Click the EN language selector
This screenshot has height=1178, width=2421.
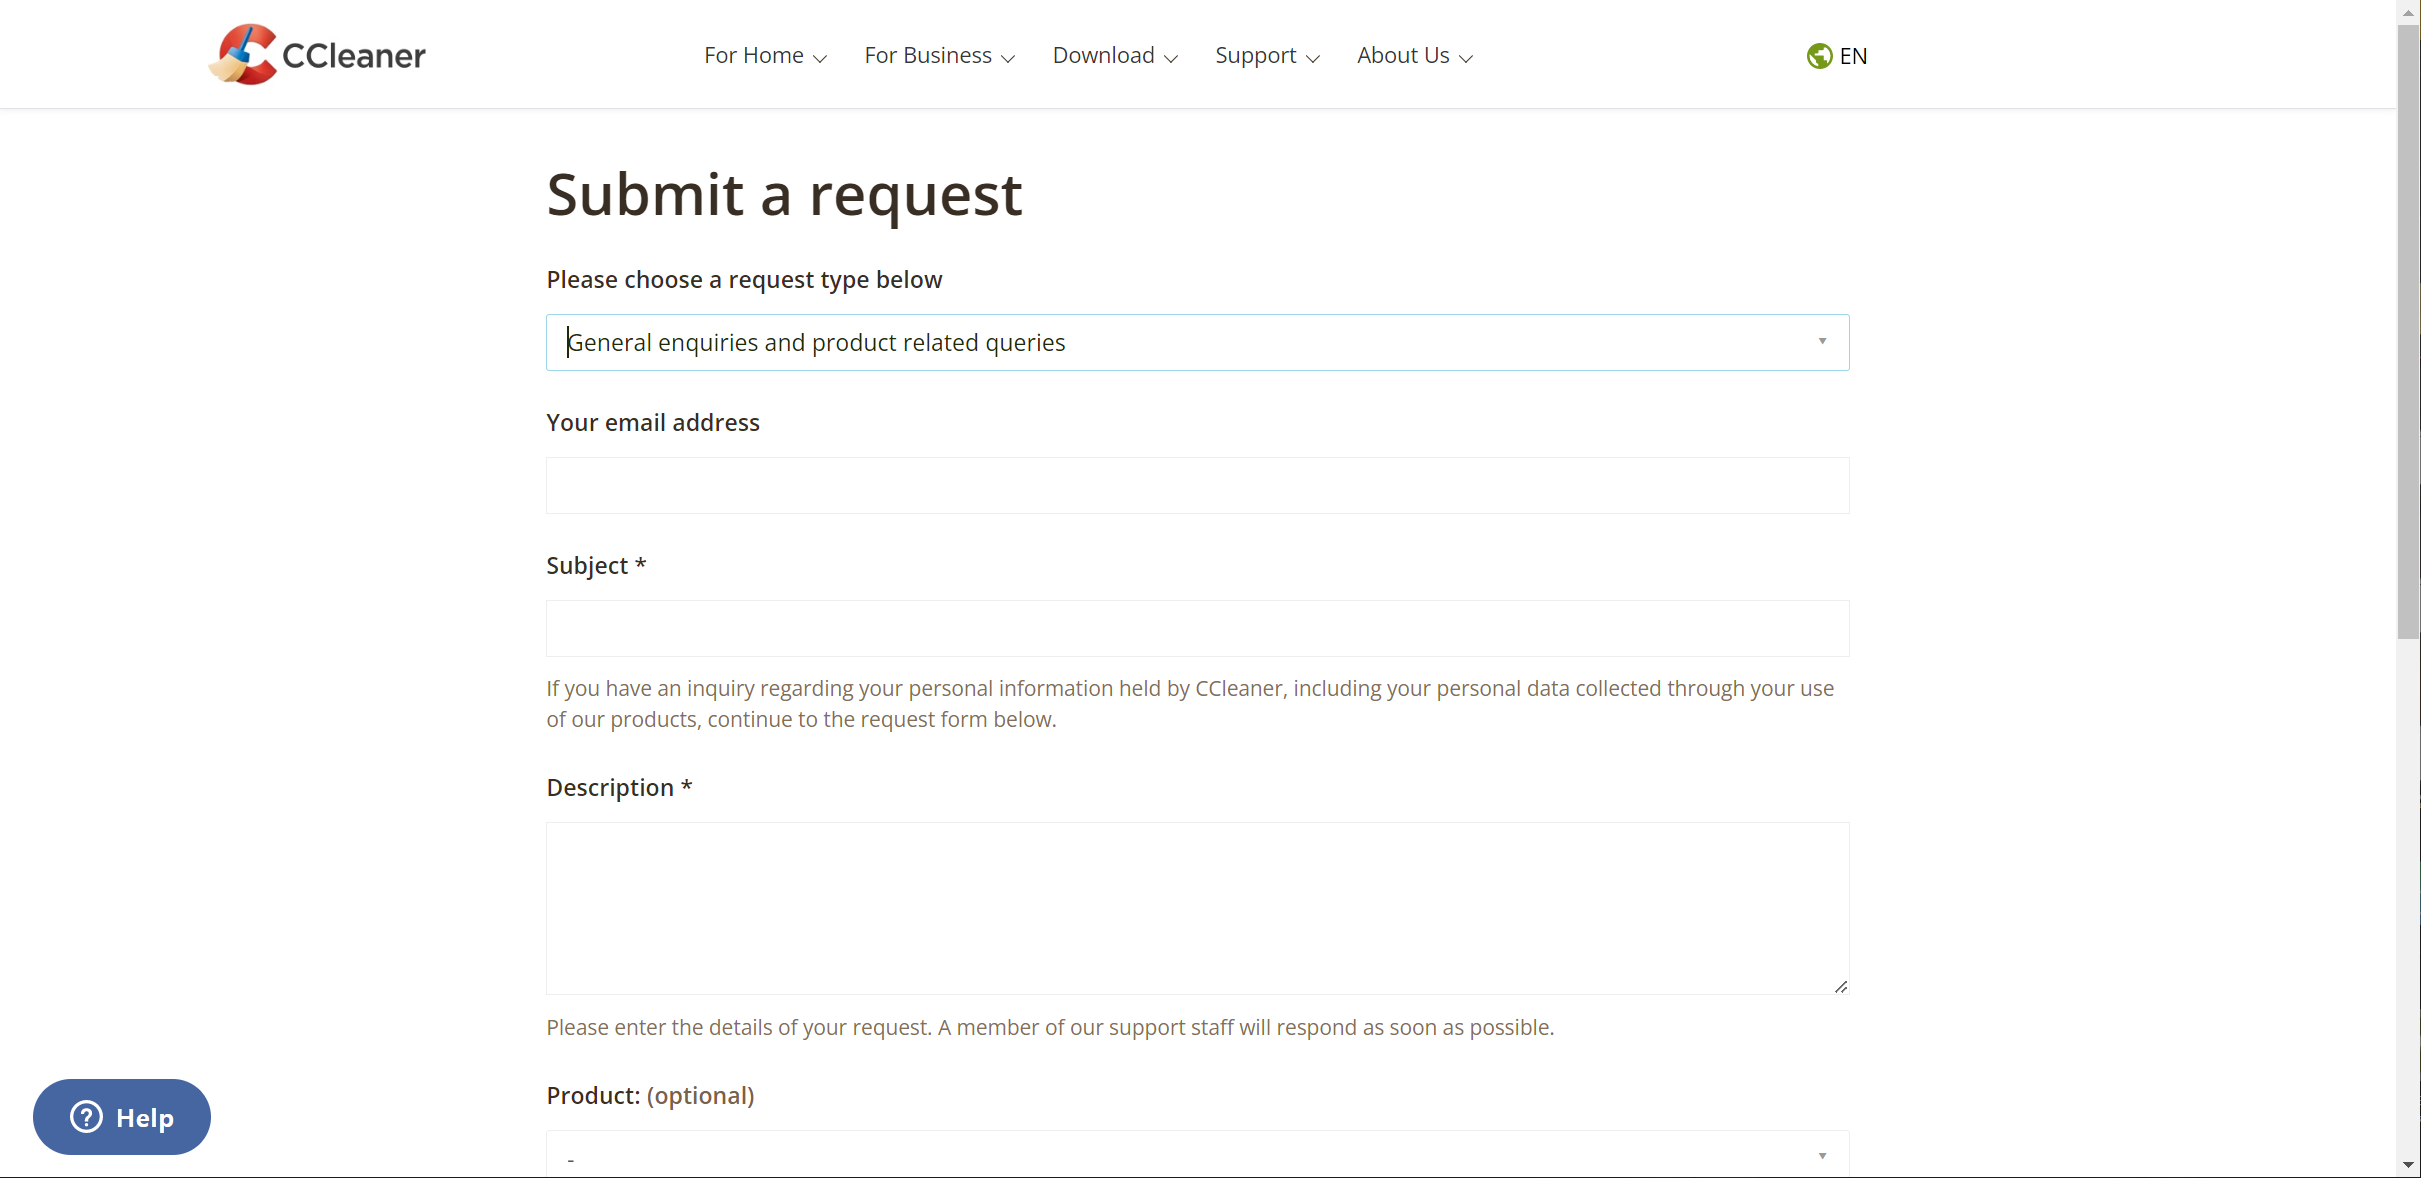(1852, 56)
